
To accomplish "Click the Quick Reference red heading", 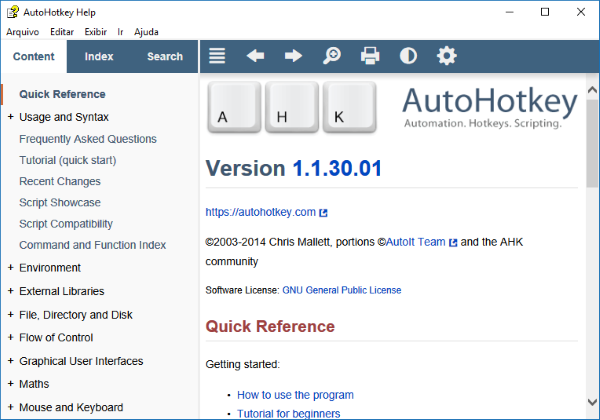I will click(270, 326).
